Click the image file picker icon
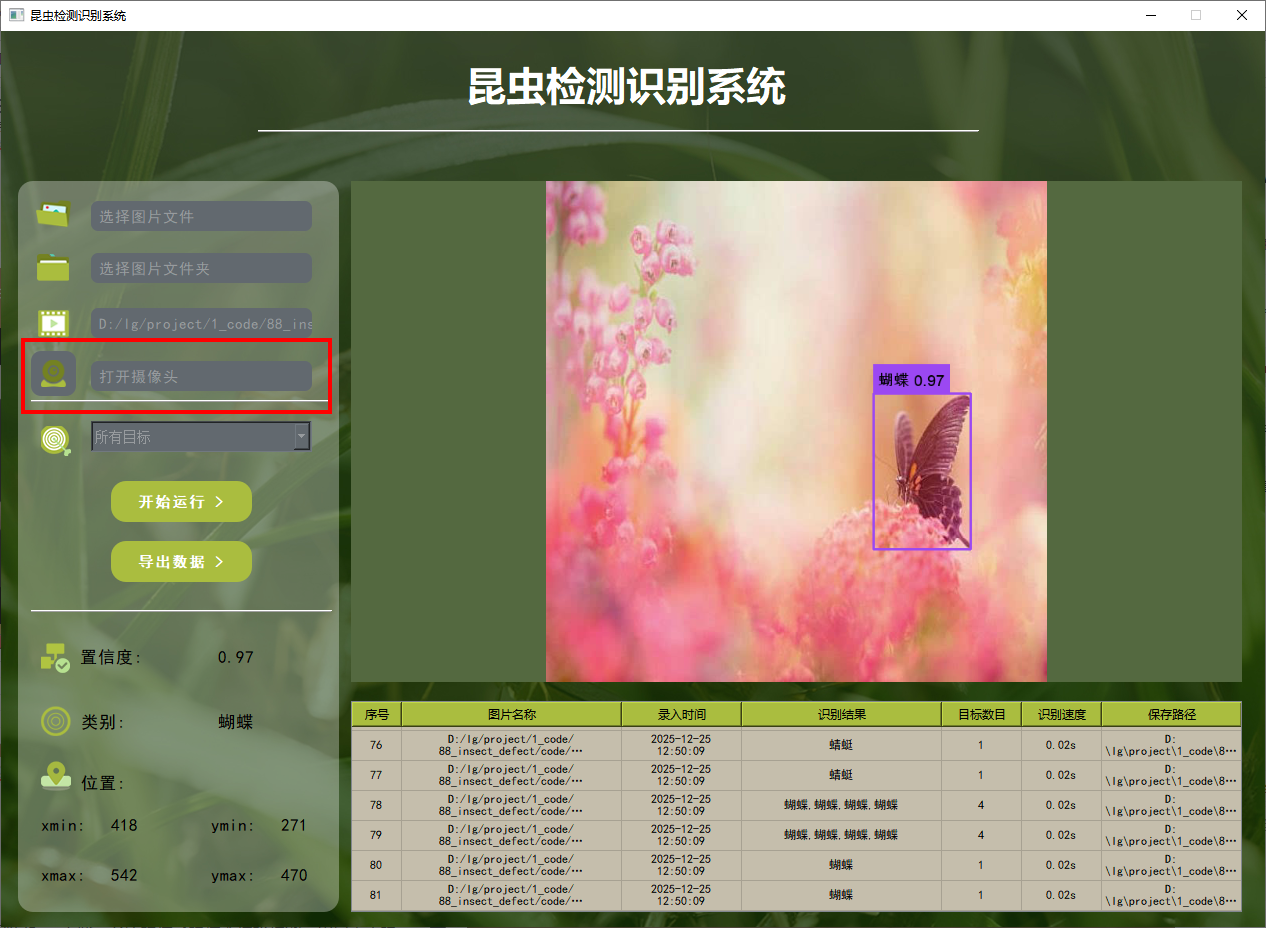The image size is (1266, 928). 53,214
